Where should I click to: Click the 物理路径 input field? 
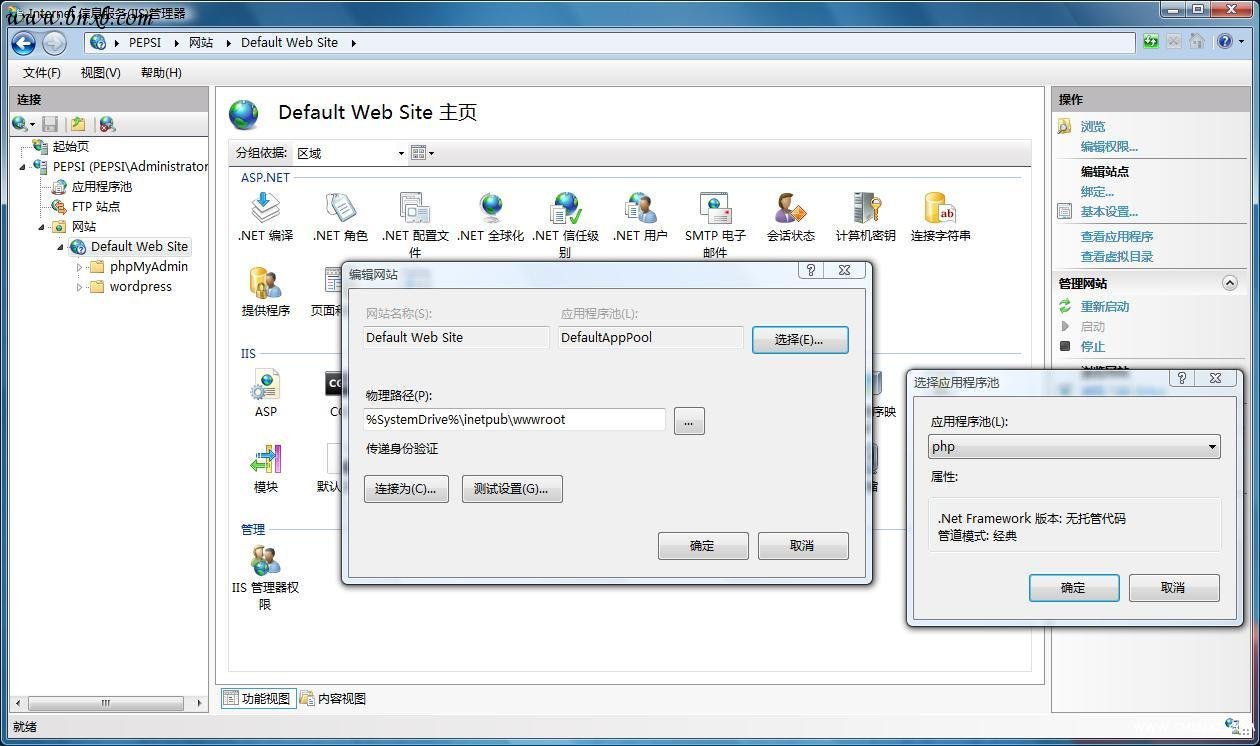[x=513, y=419]
